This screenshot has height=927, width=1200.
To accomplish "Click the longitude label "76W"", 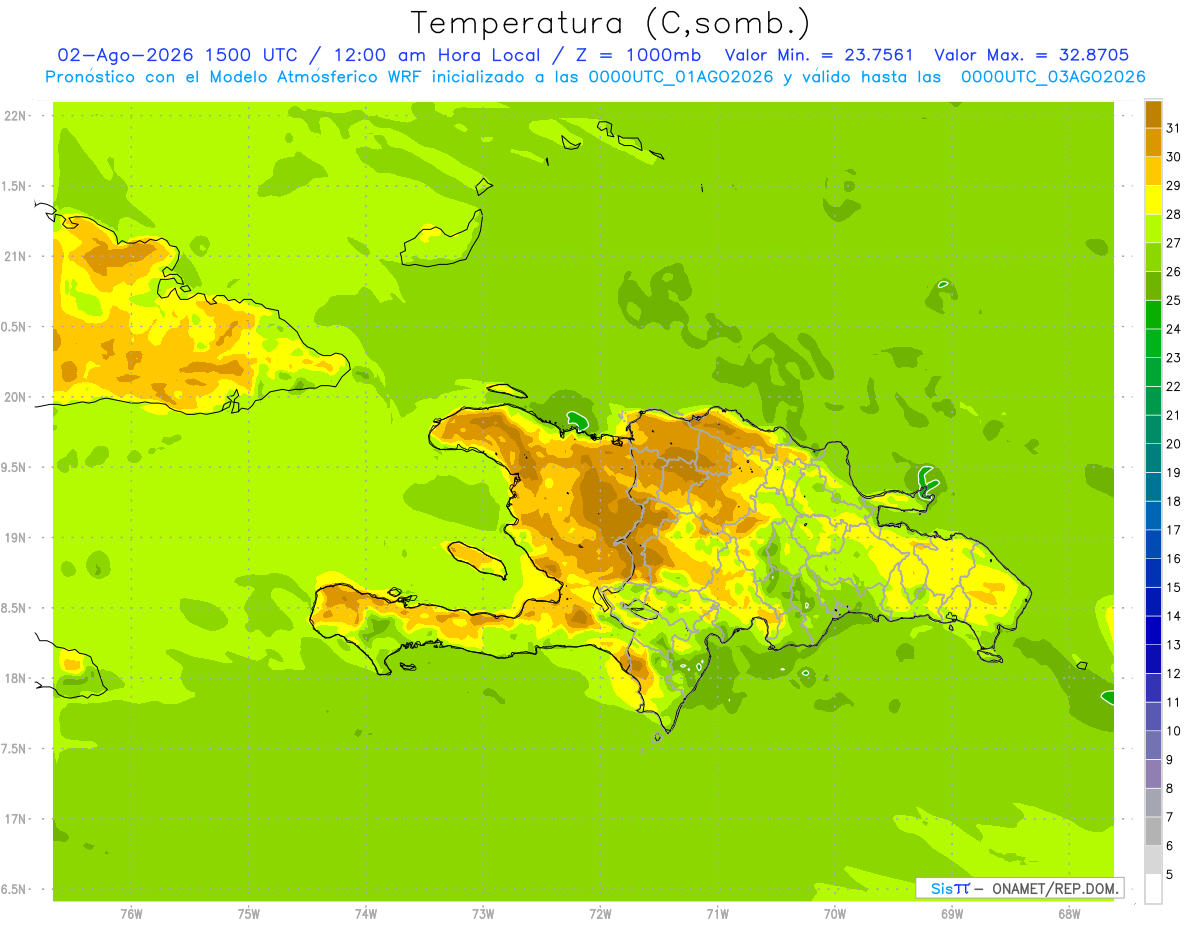I will click(x=131, y=914).
